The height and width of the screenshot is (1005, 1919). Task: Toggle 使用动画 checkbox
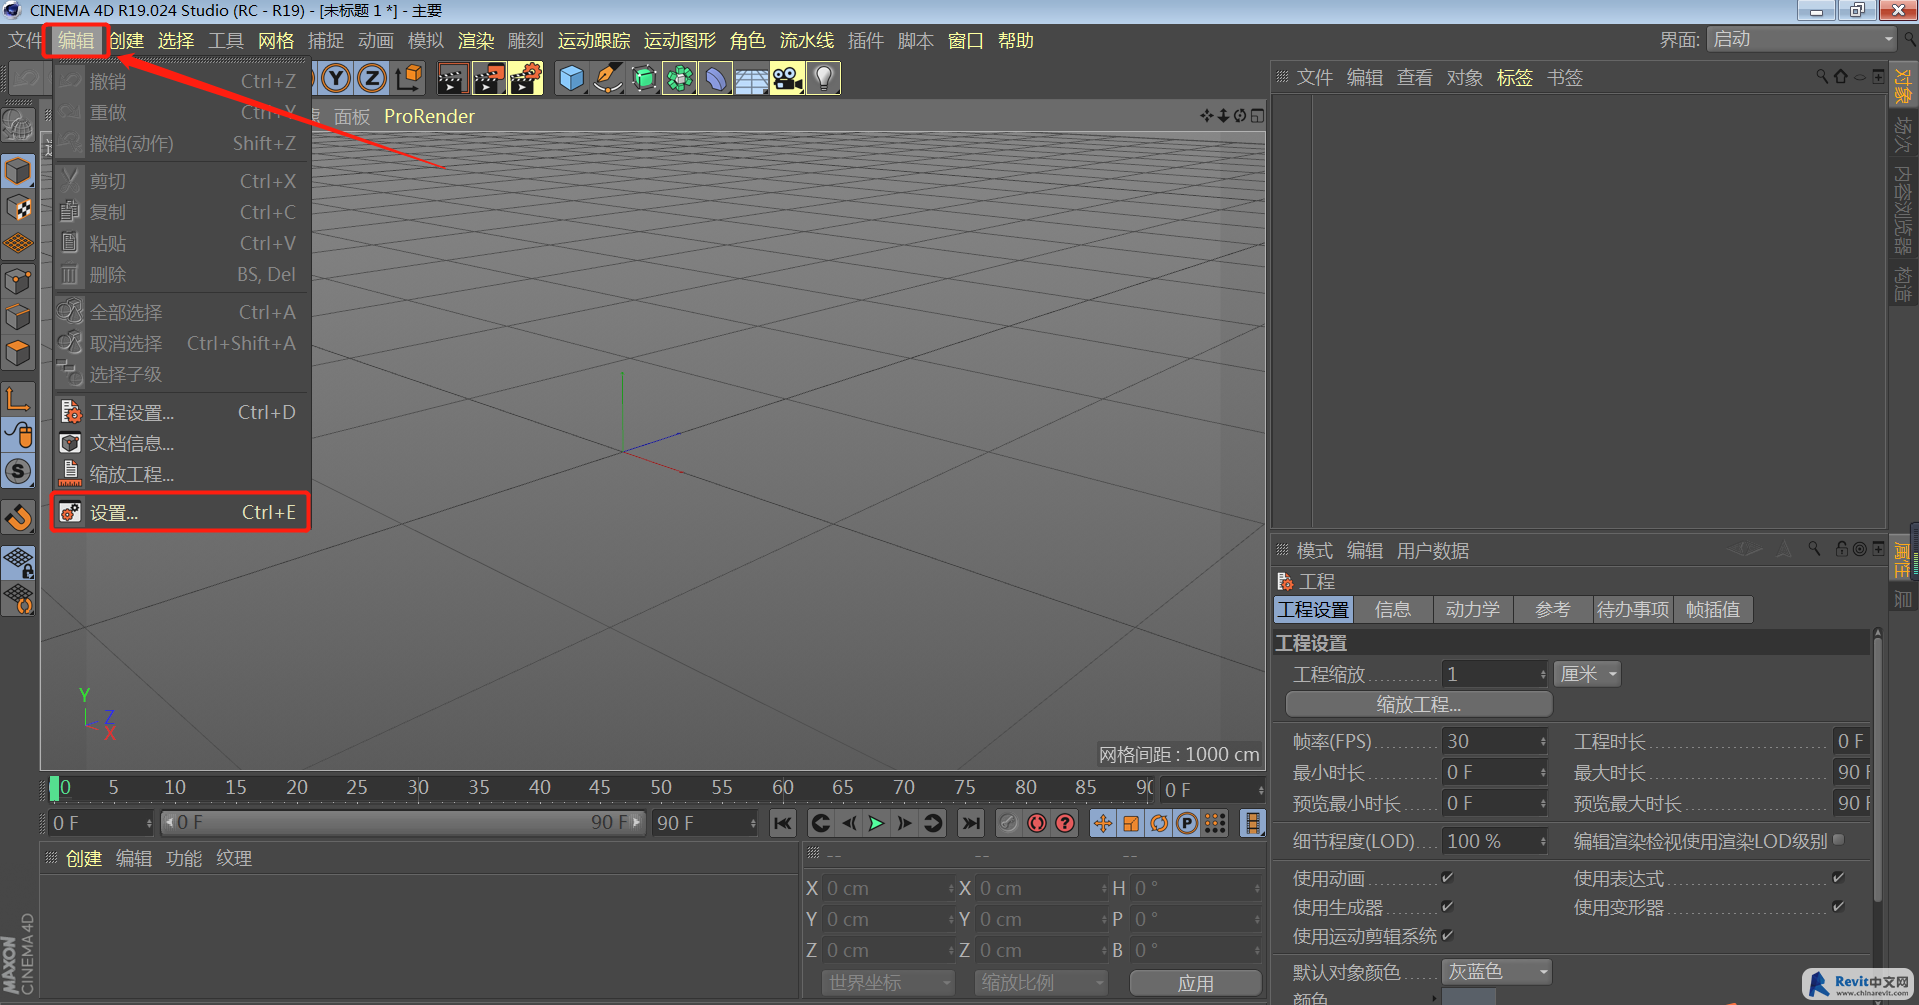(1447, 877)
